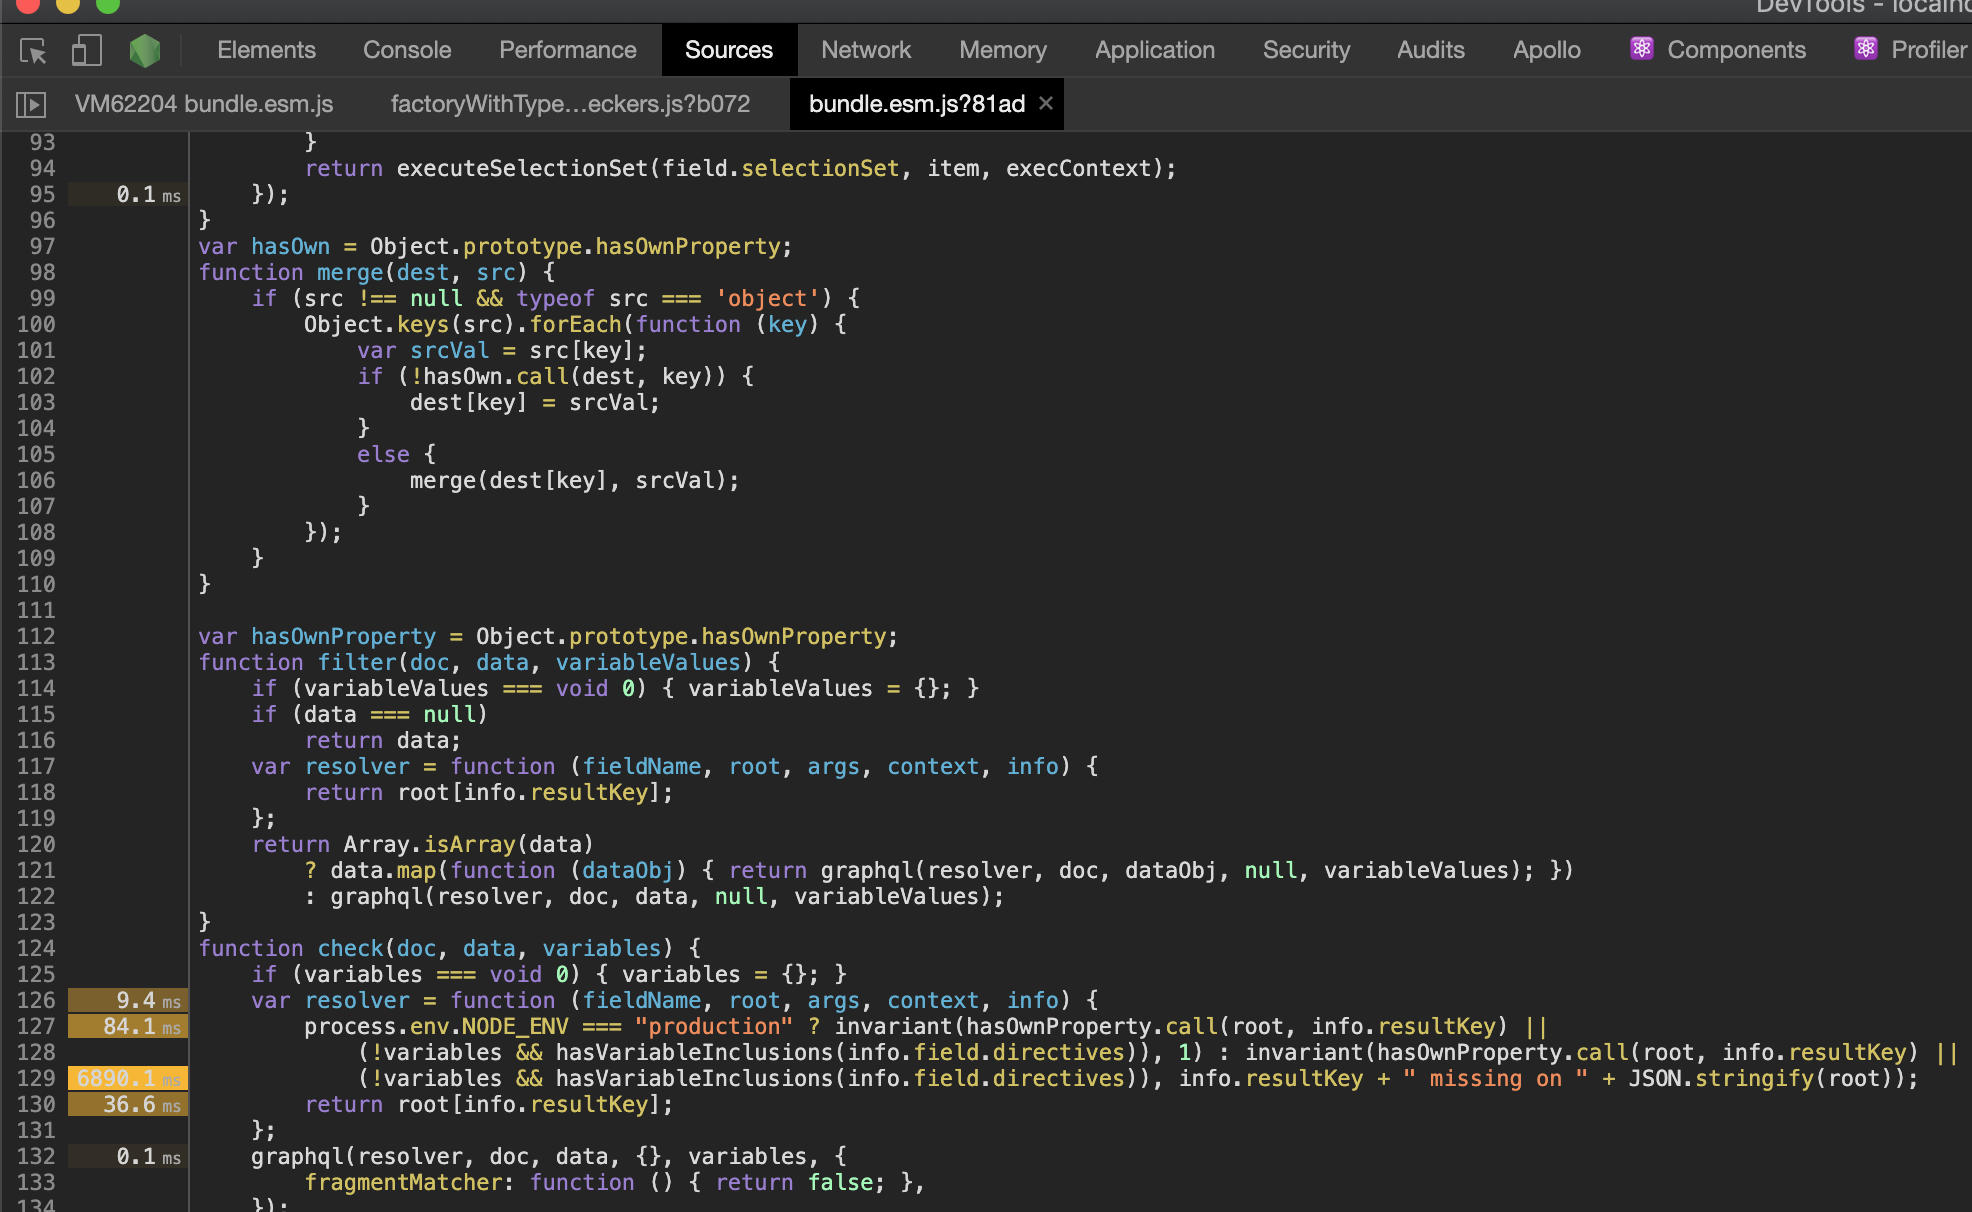Close the bundle.esm.js?81ad file tab
This screenshot has width=1972, height=1212.
pyautogui.click(x=1046, y=103)
